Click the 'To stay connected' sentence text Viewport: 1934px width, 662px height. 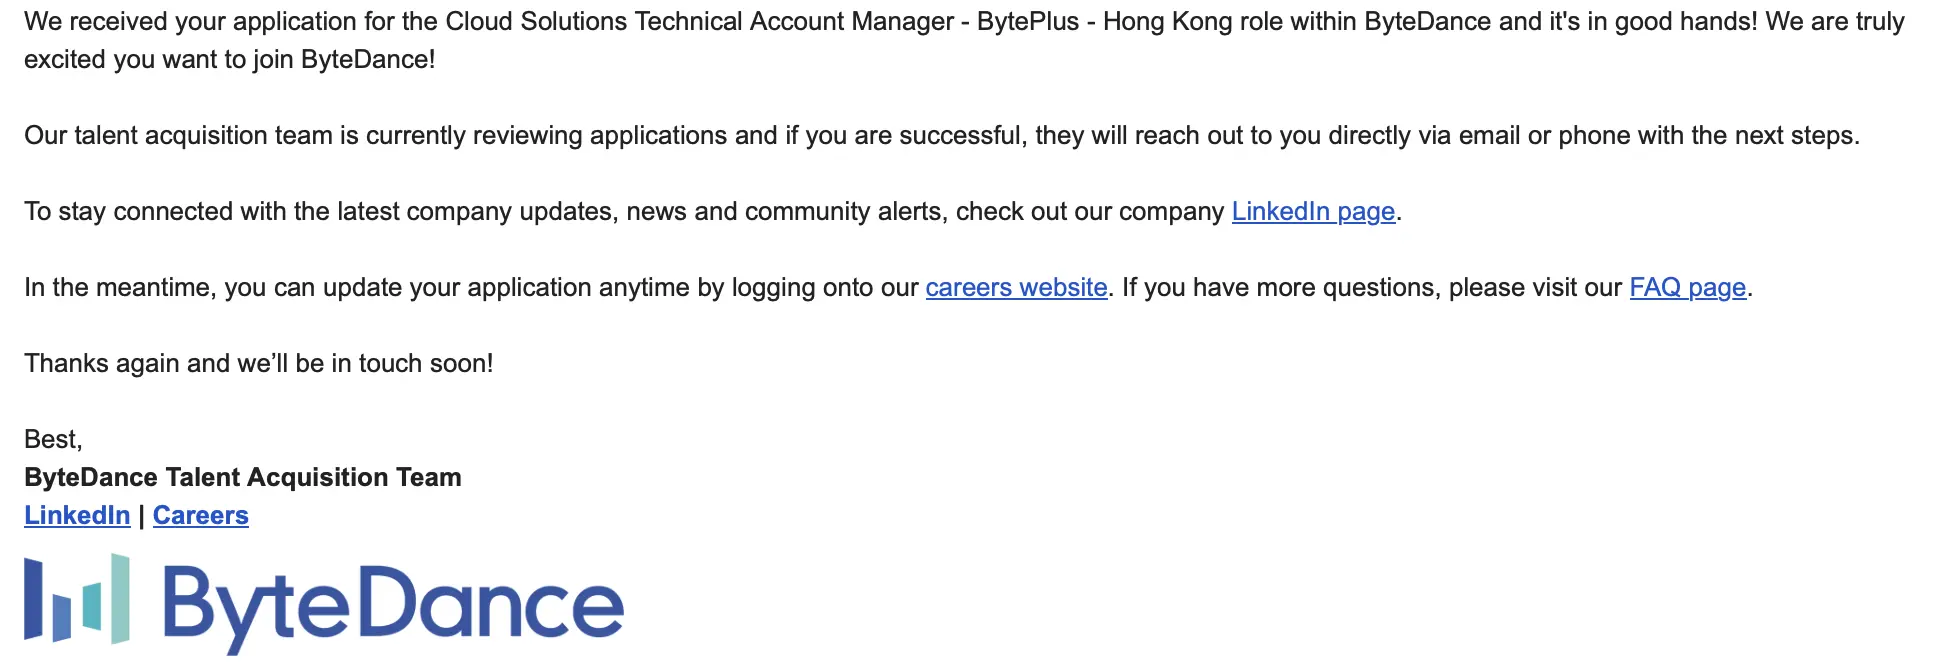coord(624,212)
